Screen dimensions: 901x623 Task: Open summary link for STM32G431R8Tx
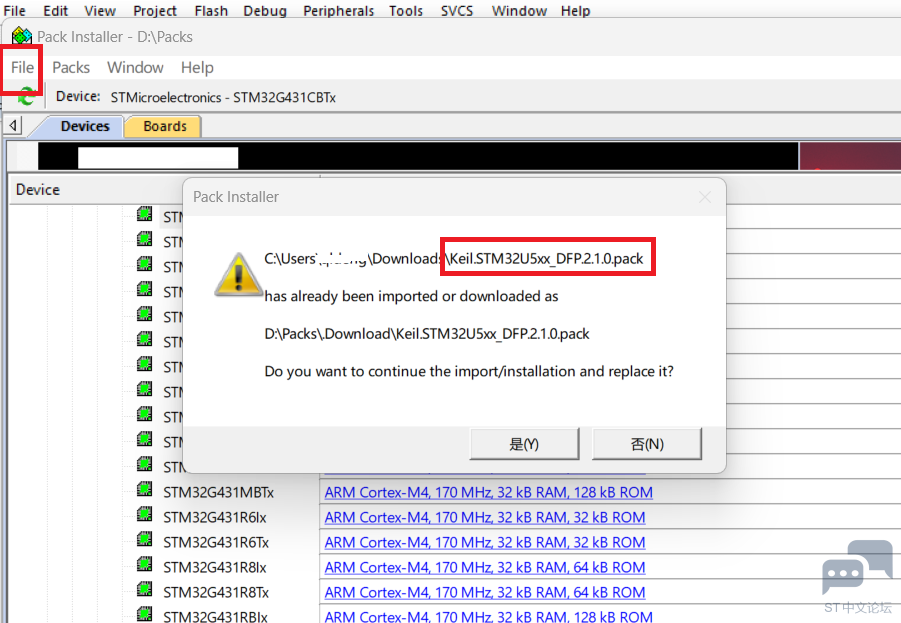click(x=485, y=593)
